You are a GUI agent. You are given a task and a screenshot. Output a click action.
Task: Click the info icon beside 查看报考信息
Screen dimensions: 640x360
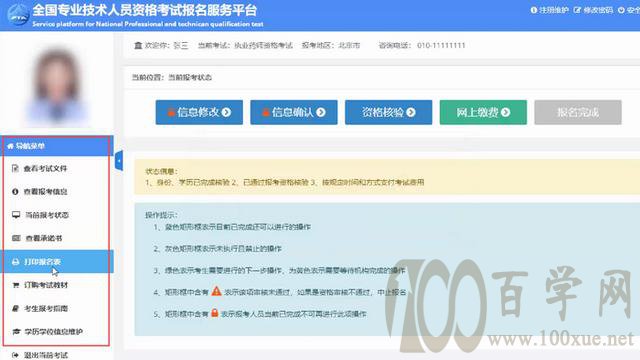(x=15, y=191)
